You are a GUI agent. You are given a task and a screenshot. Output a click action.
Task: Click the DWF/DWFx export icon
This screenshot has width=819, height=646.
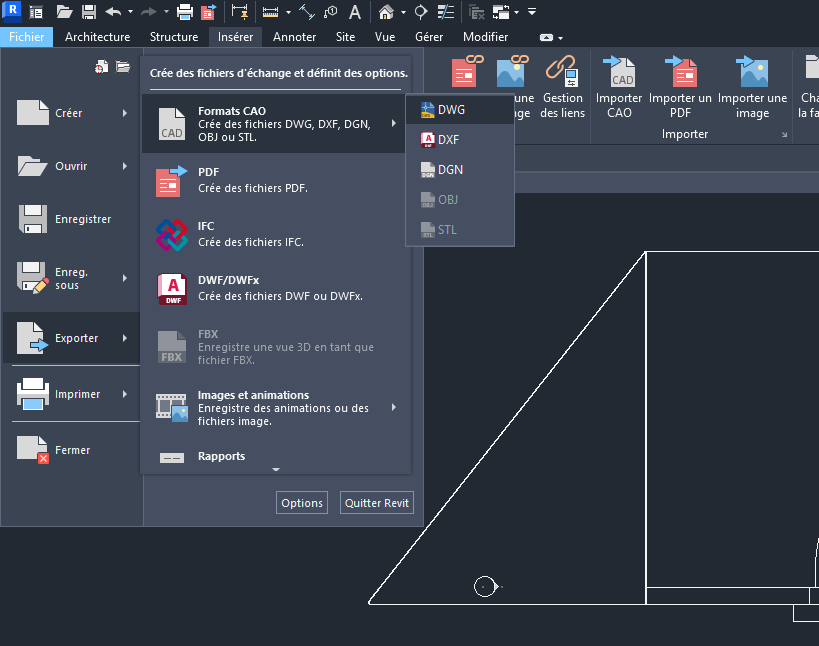[x=172, y=289]
